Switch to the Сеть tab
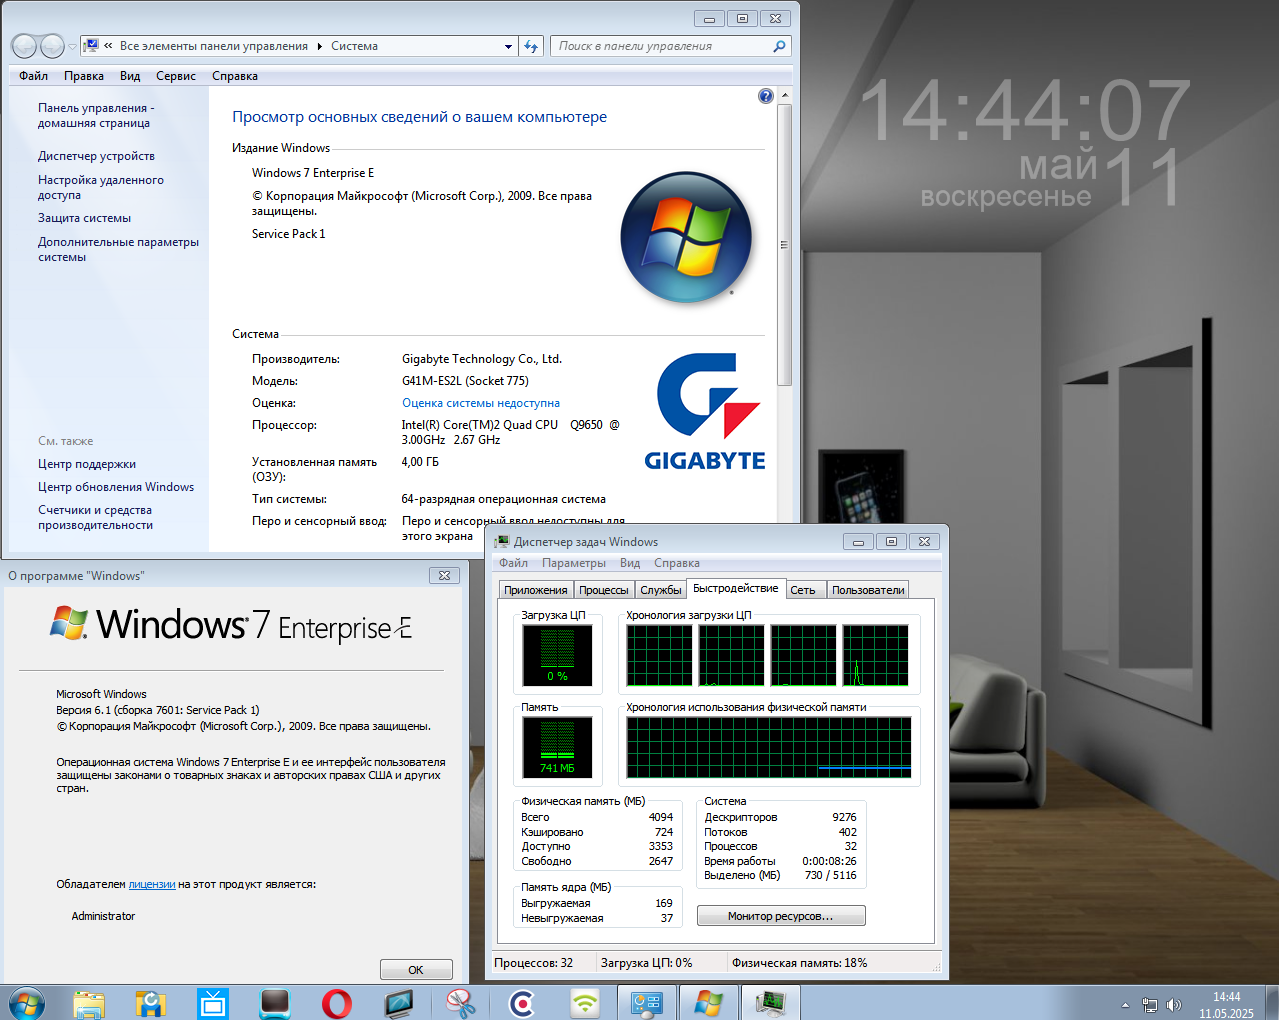The width and height of the screenshot is (1279, 1020). tap(803, 590)
